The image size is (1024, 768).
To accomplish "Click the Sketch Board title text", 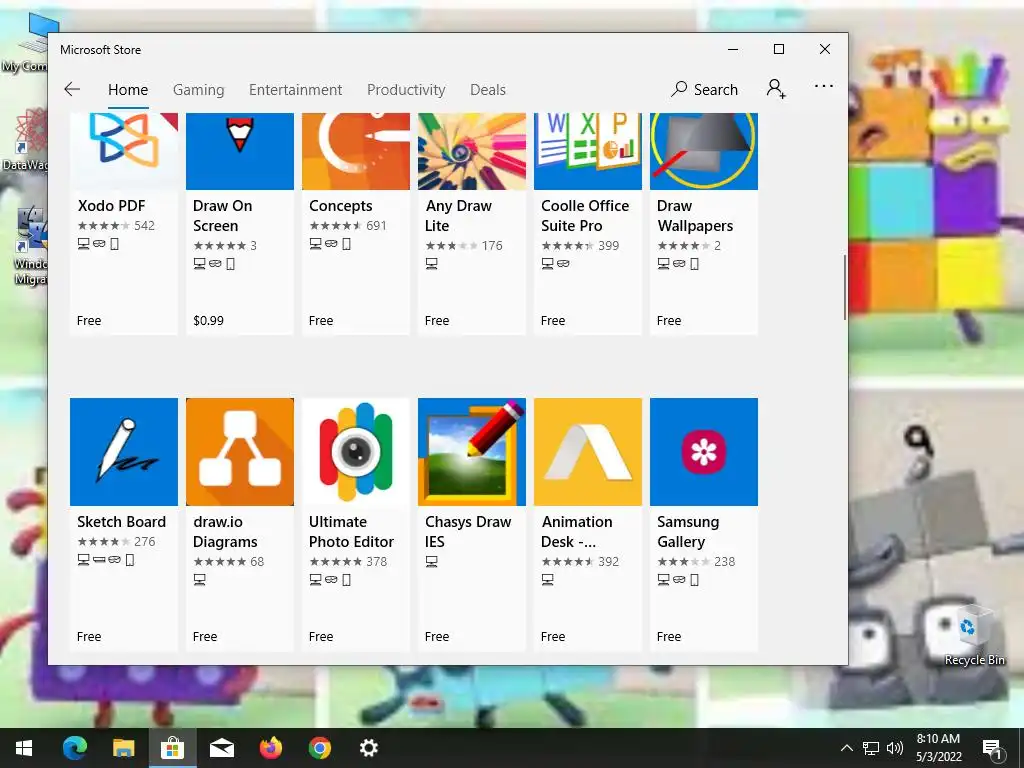I will point(121,522).
